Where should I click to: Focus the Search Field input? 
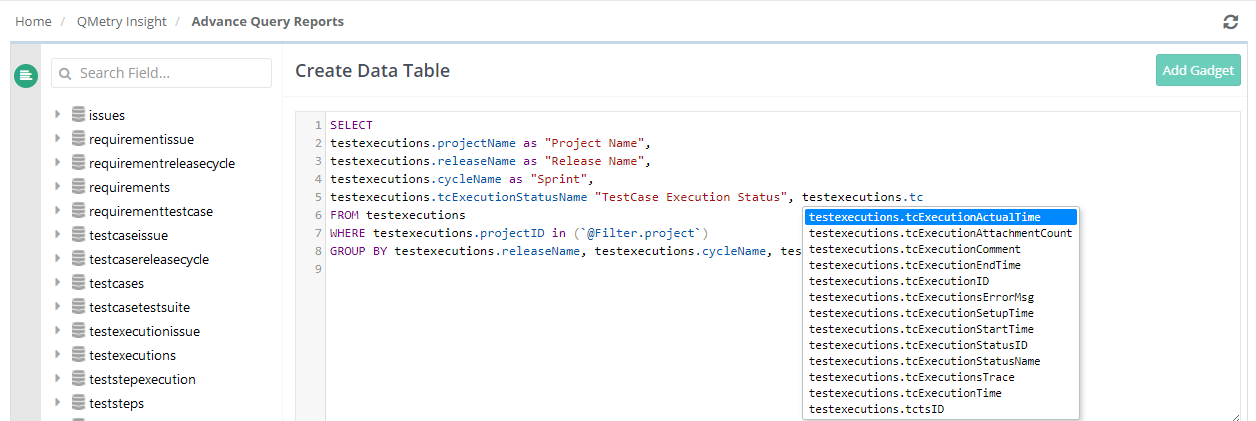(x=161, y=73)
